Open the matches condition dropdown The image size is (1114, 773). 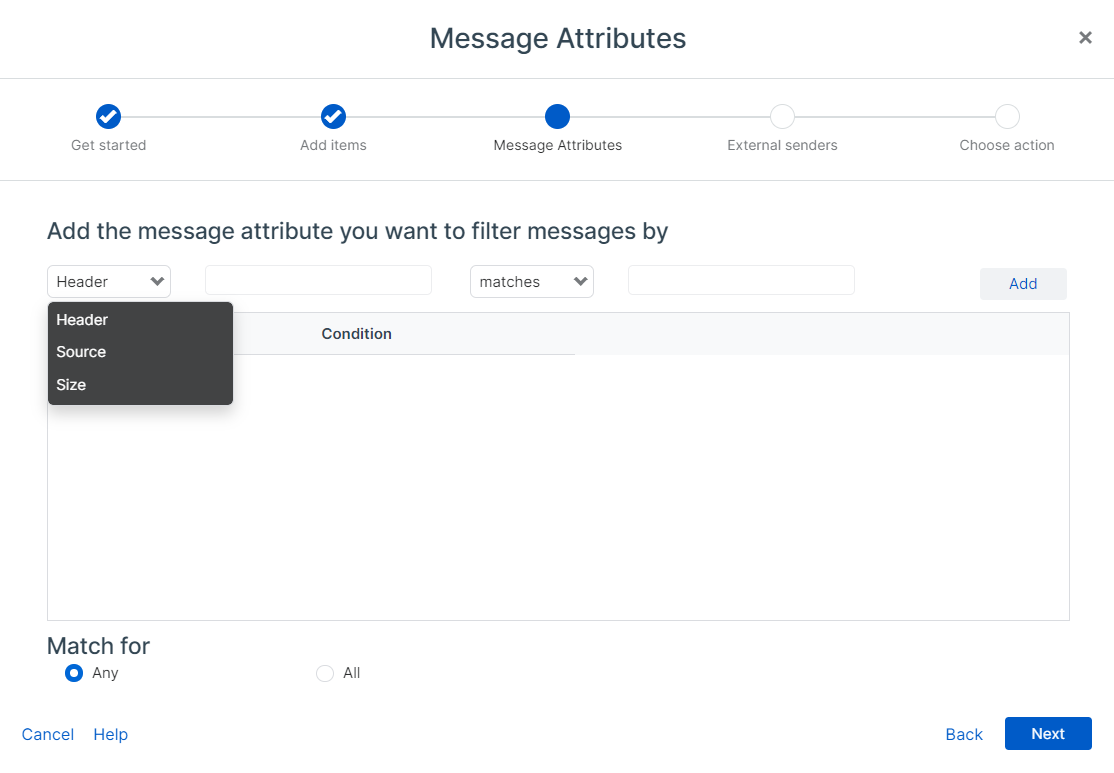coord(531,281)
